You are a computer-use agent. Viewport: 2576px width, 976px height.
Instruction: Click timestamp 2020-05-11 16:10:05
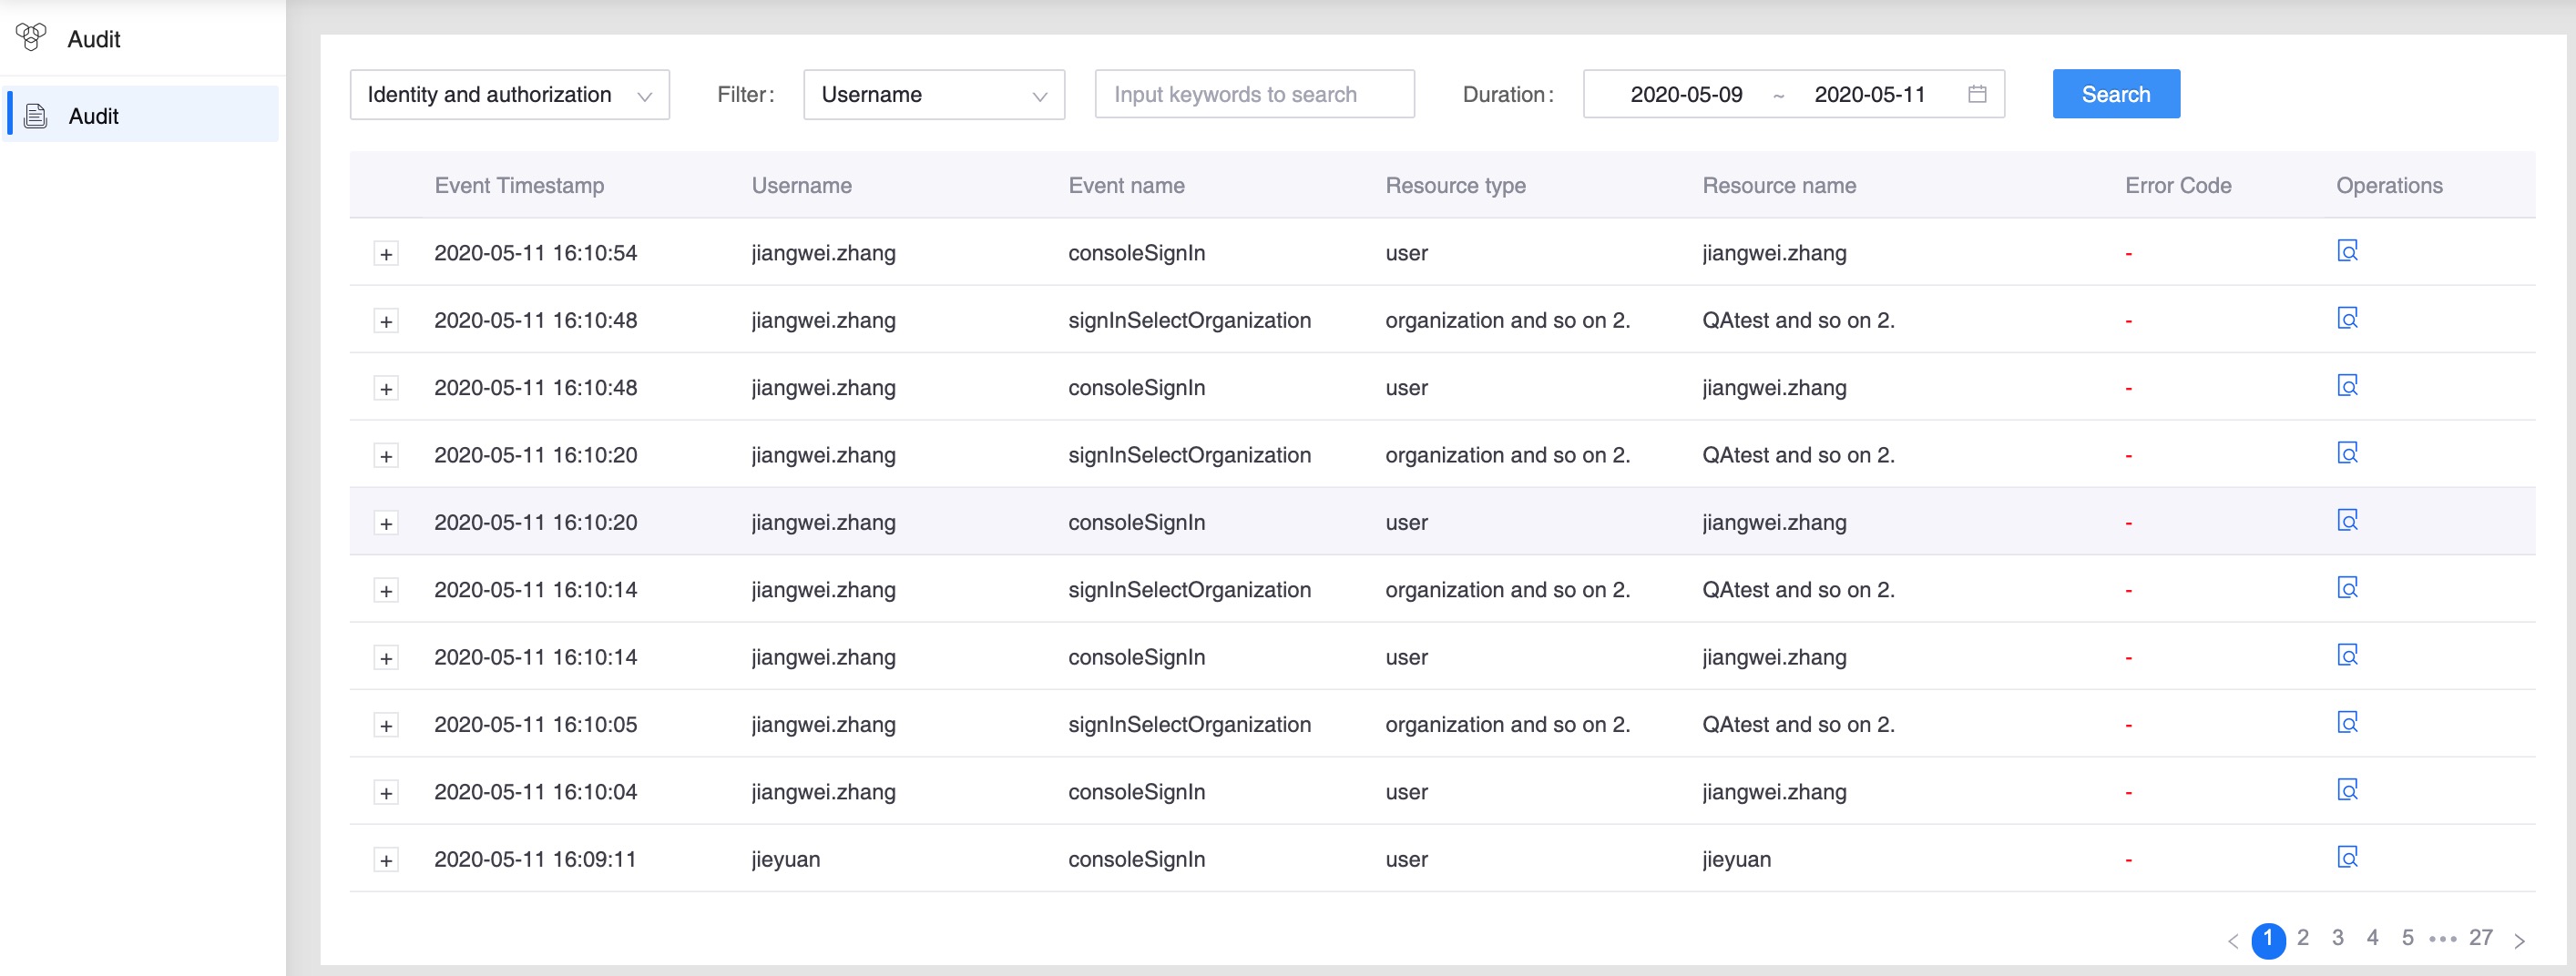[535, 724]
